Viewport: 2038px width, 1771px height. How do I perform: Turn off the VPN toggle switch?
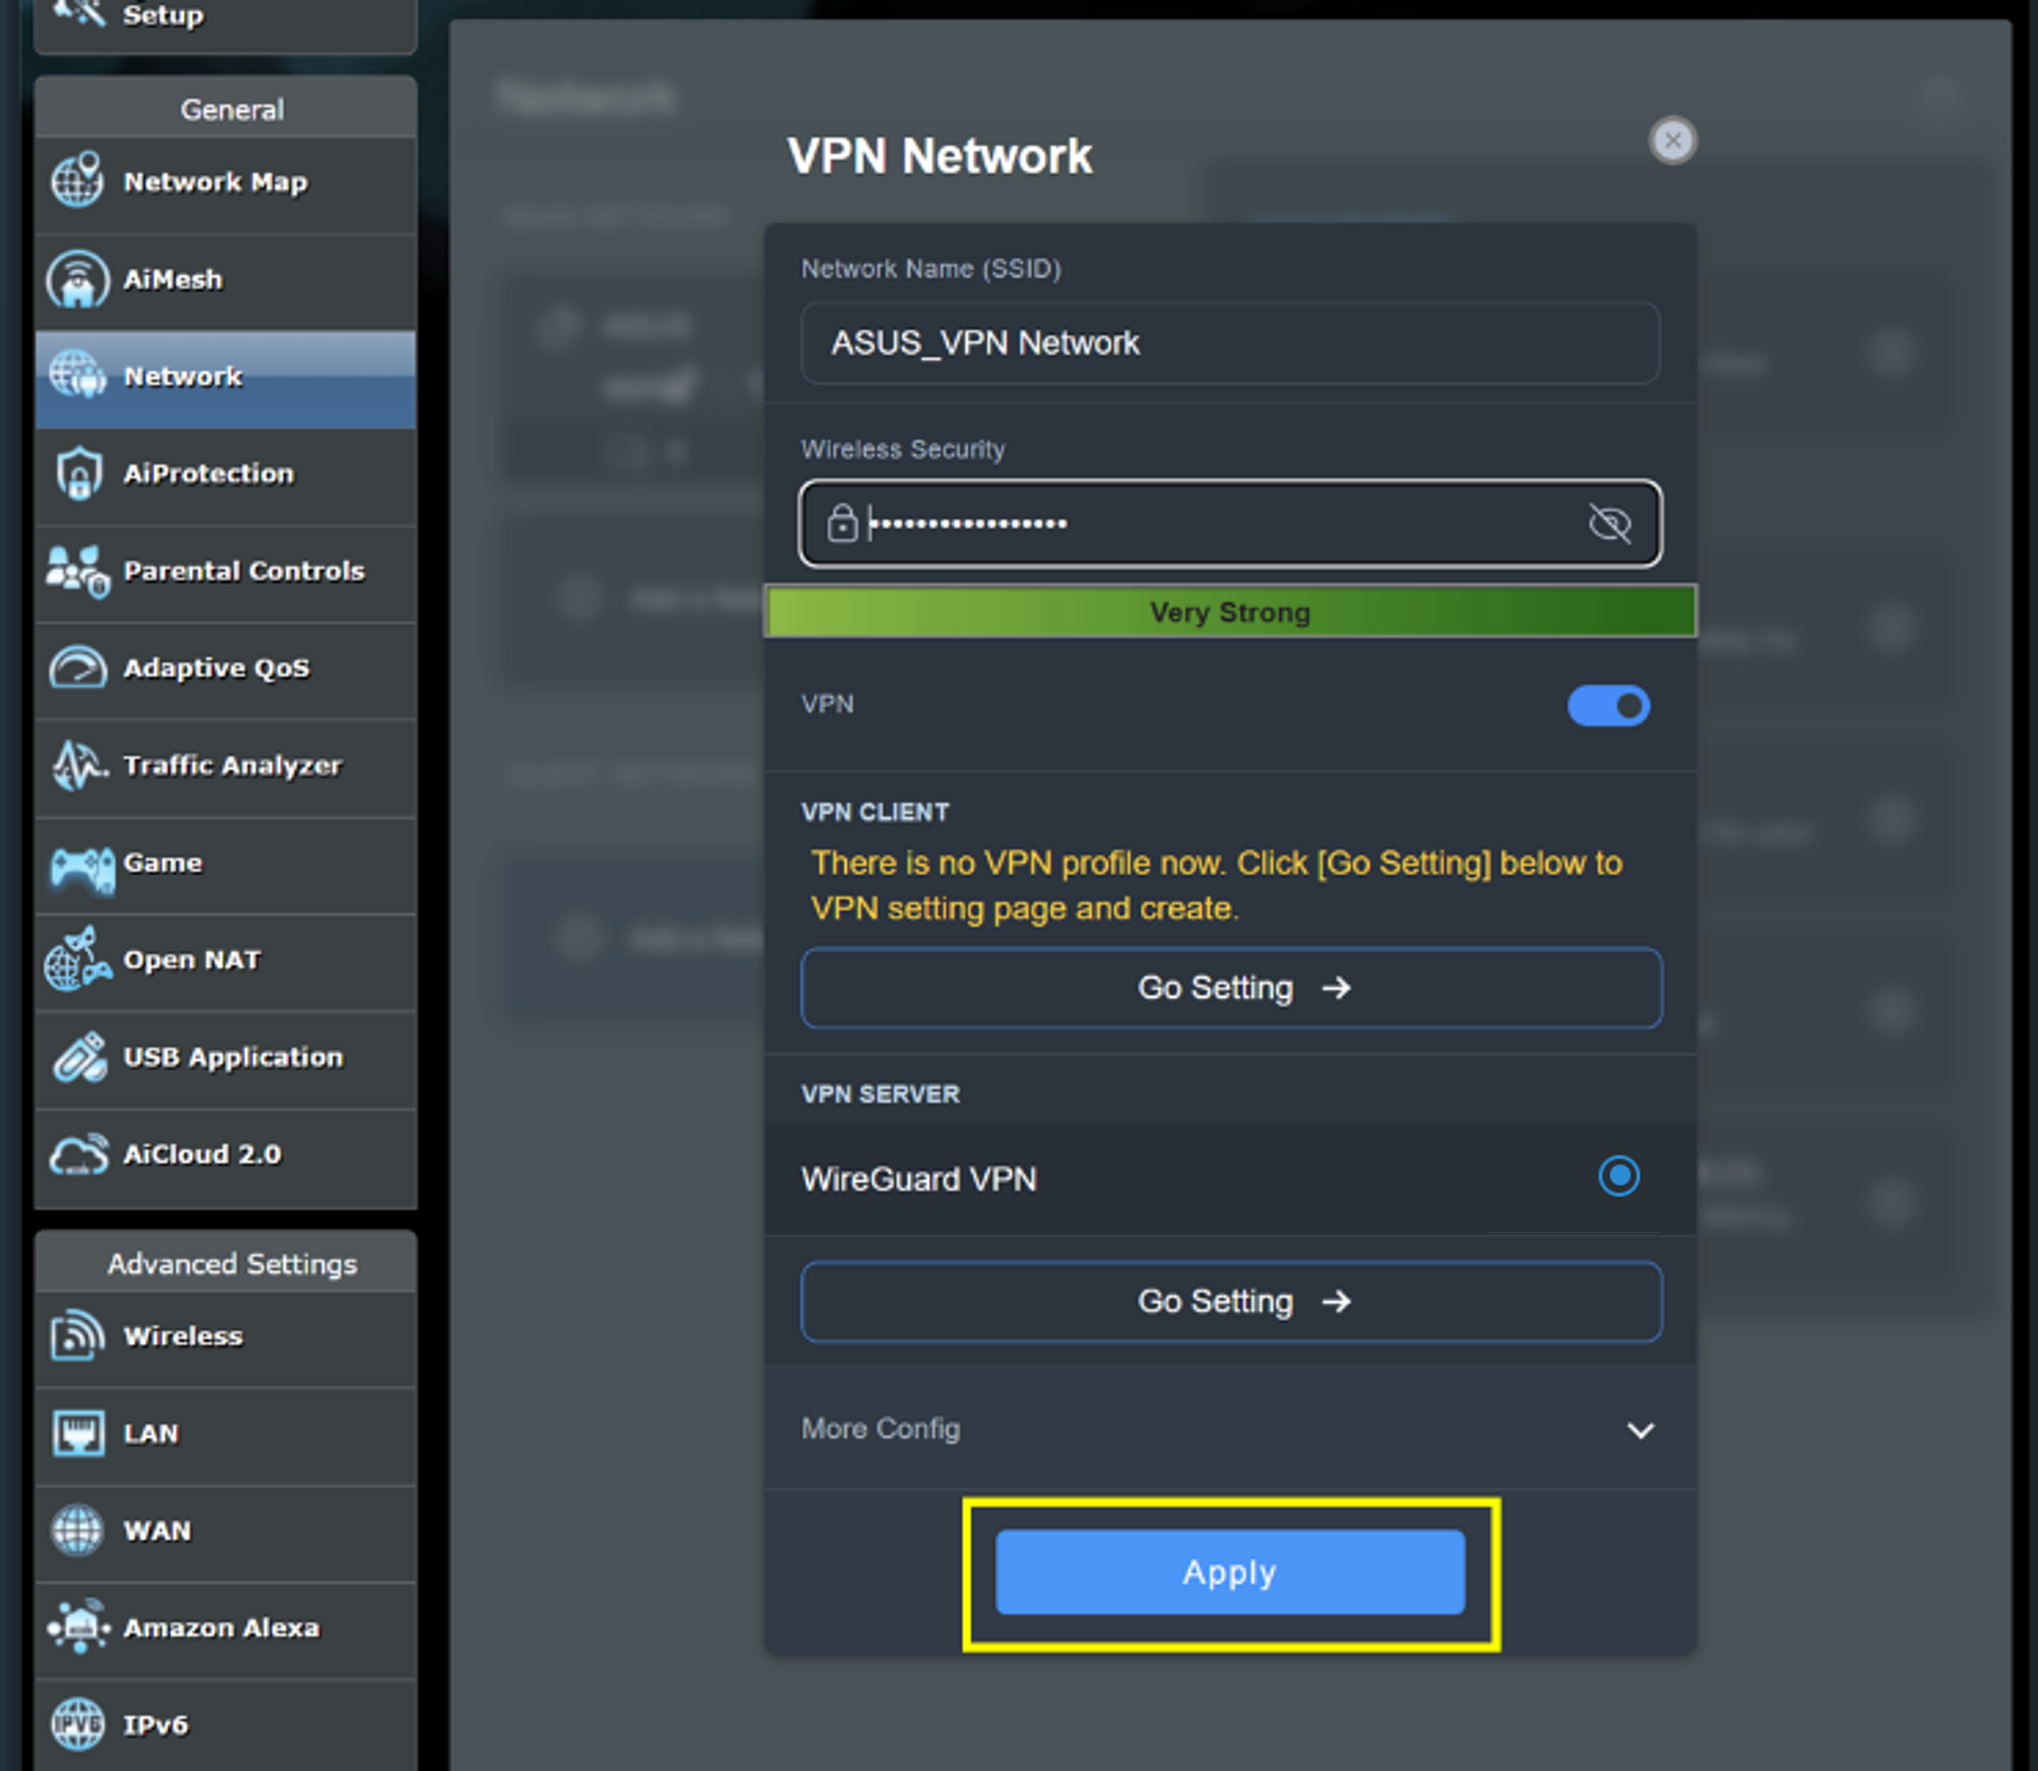pyautogui.click(x=1608, y=706)
